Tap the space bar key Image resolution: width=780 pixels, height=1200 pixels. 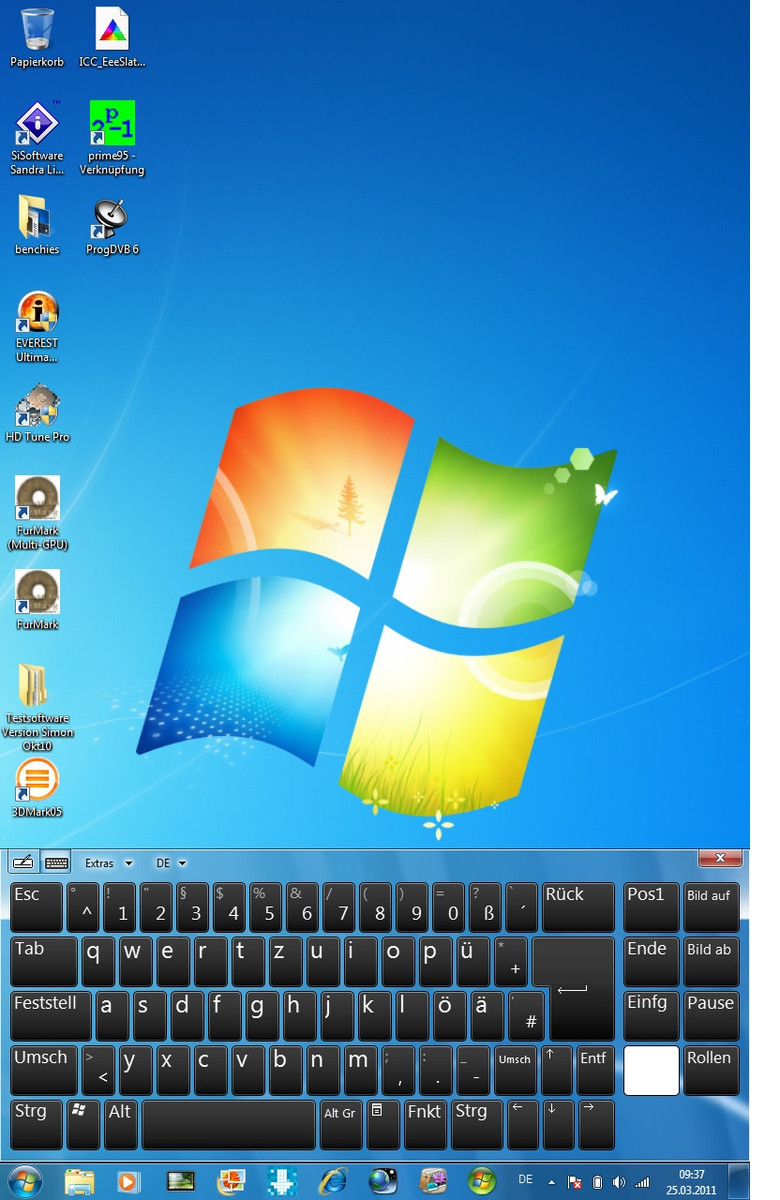229,1125
